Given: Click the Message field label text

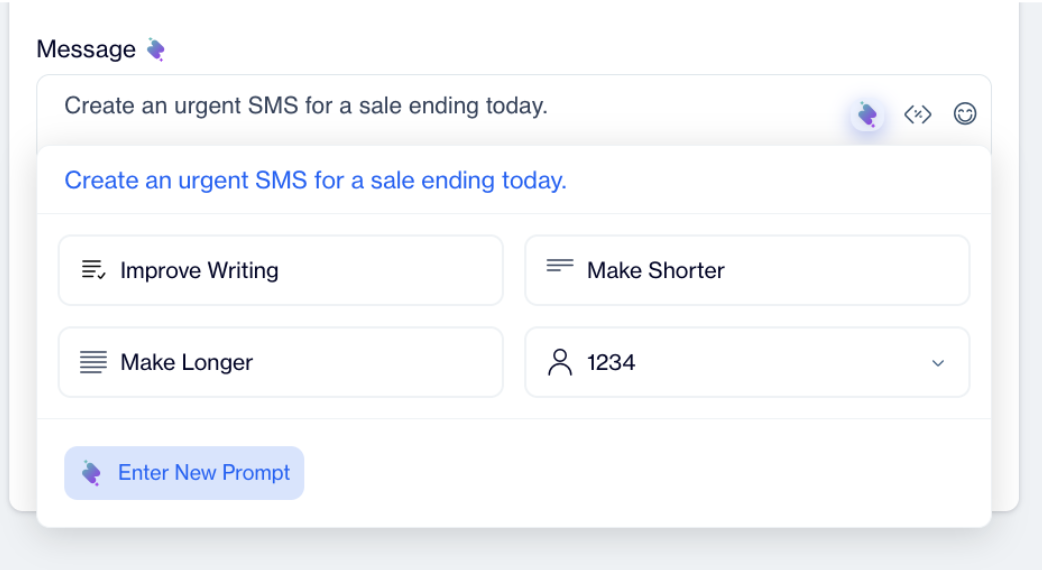Looking at the screenshot, I should (86, 49).
